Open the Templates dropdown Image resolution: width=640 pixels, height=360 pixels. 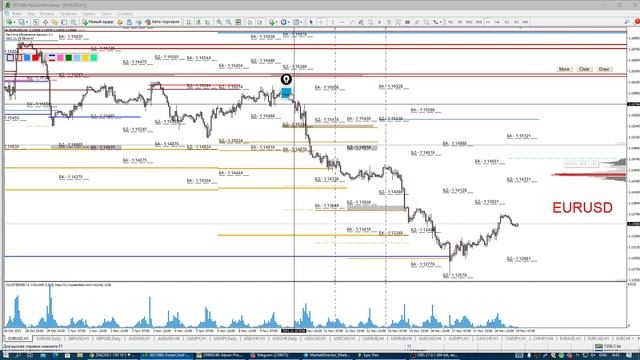pos(298,22)
